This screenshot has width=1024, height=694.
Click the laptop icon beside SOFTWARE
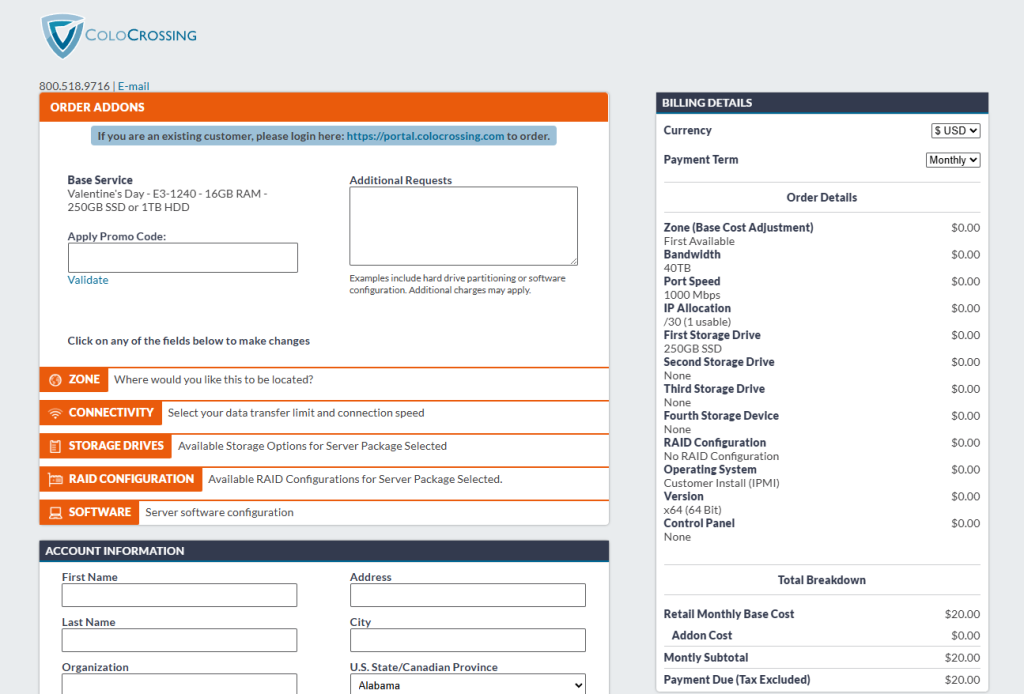55,512
